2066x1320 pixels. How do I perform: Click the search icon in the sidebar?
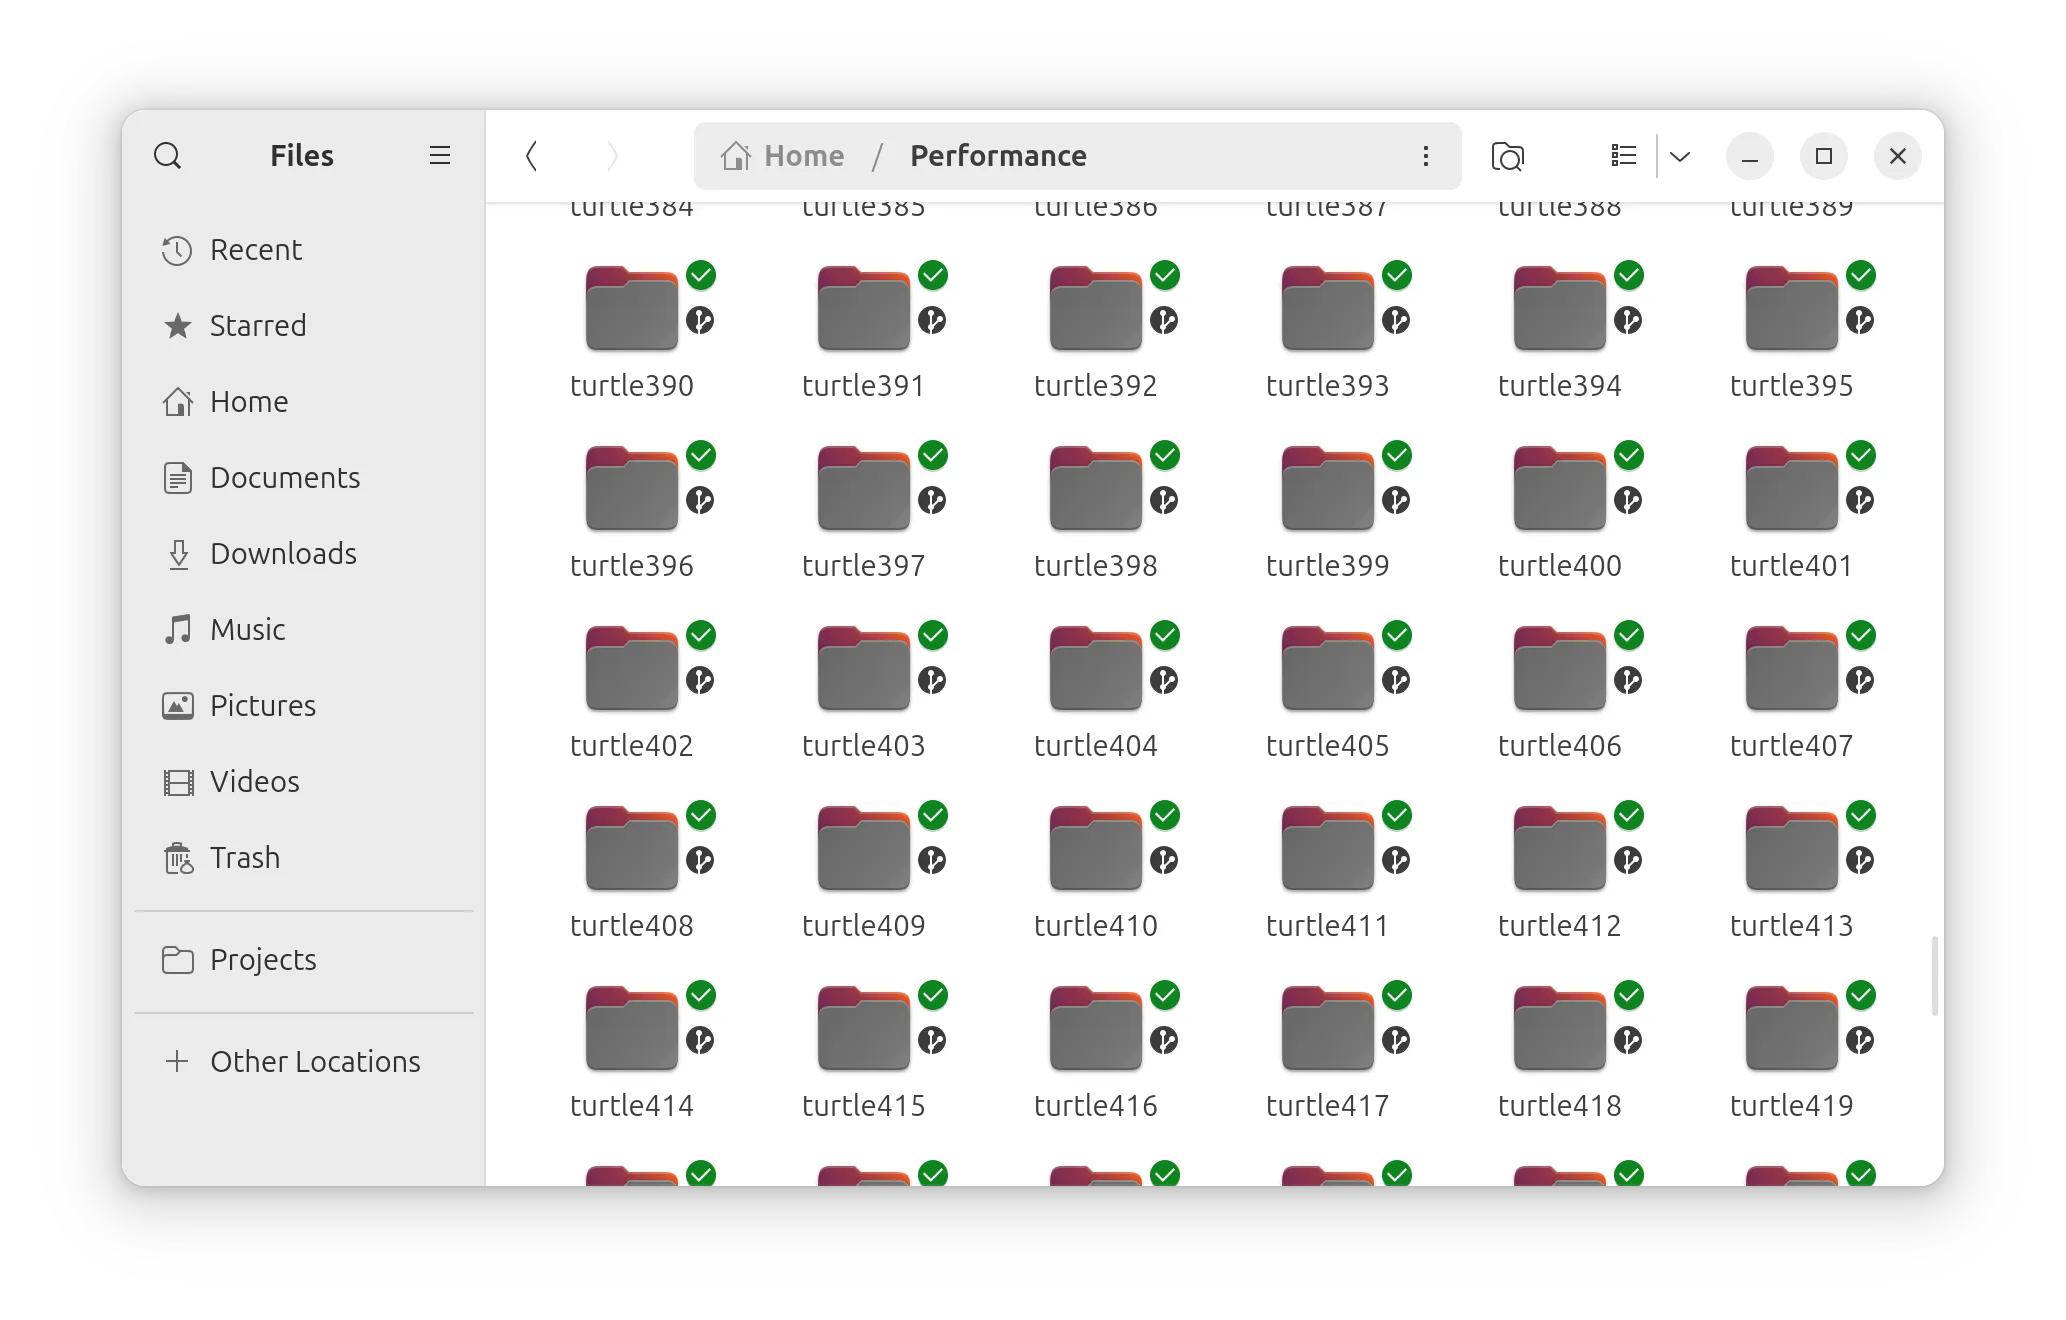(167, 156)
